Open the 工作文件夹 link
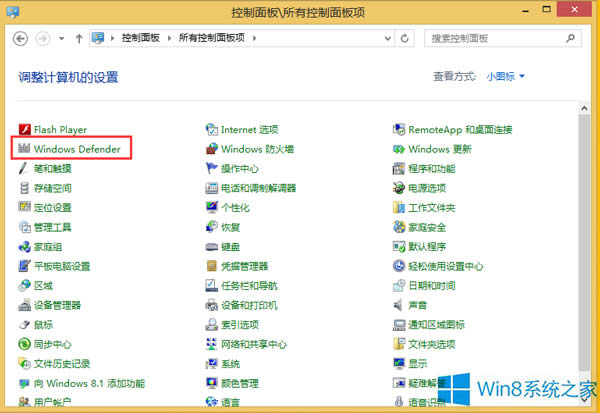Viewport: 600px width, 413px height. pyautogui.click(x=432, y=207)
